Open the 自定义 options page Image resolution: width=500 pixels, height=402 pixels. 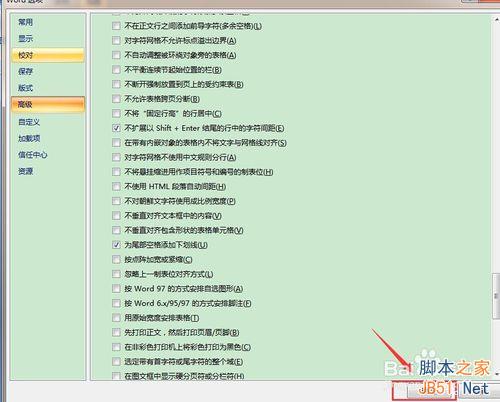48,122
